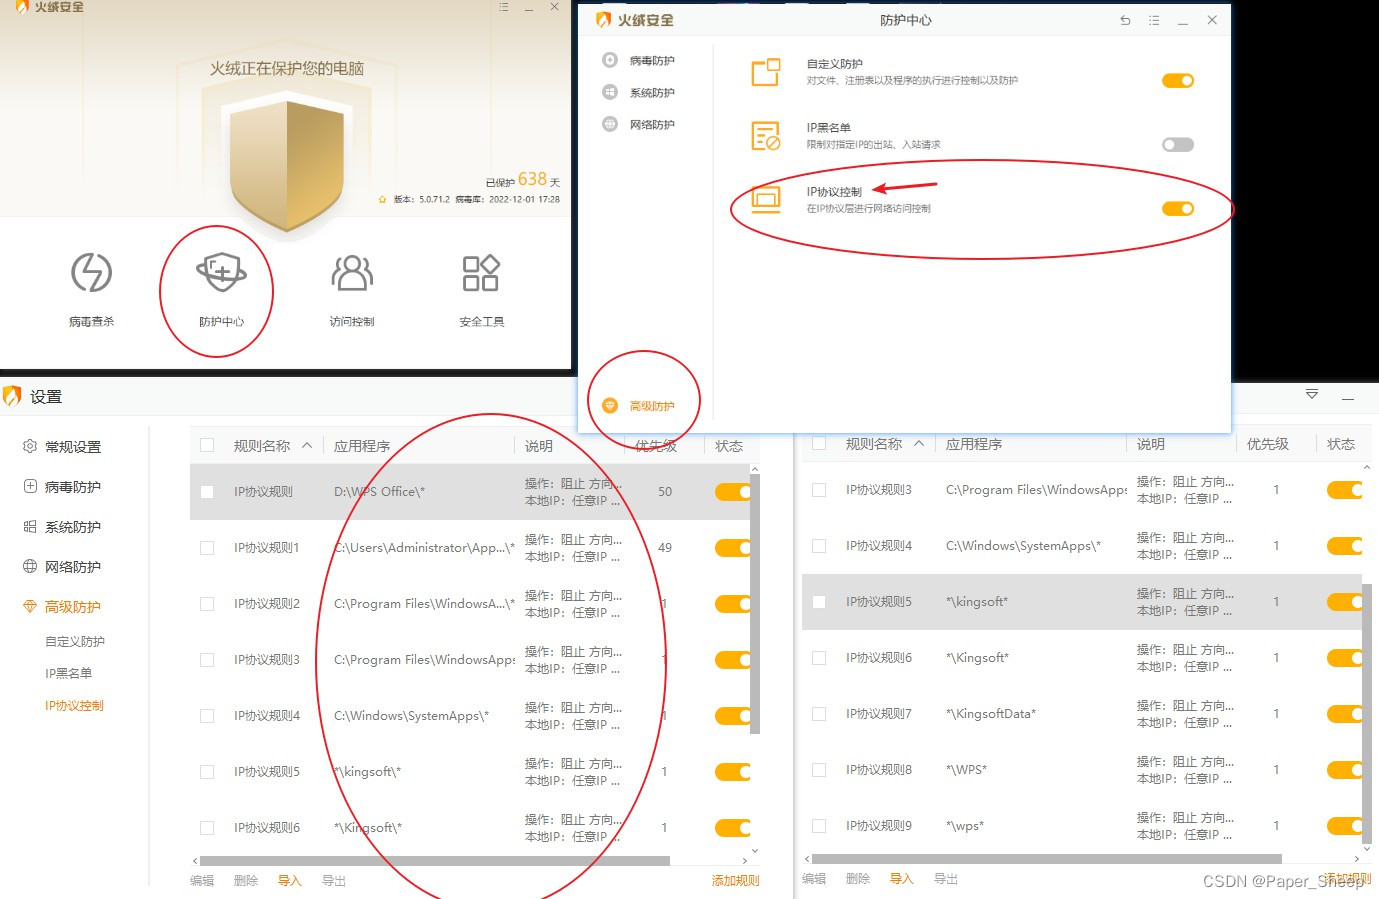Click right table horizontal scrollbar thumb

[x=1047, y=858]
